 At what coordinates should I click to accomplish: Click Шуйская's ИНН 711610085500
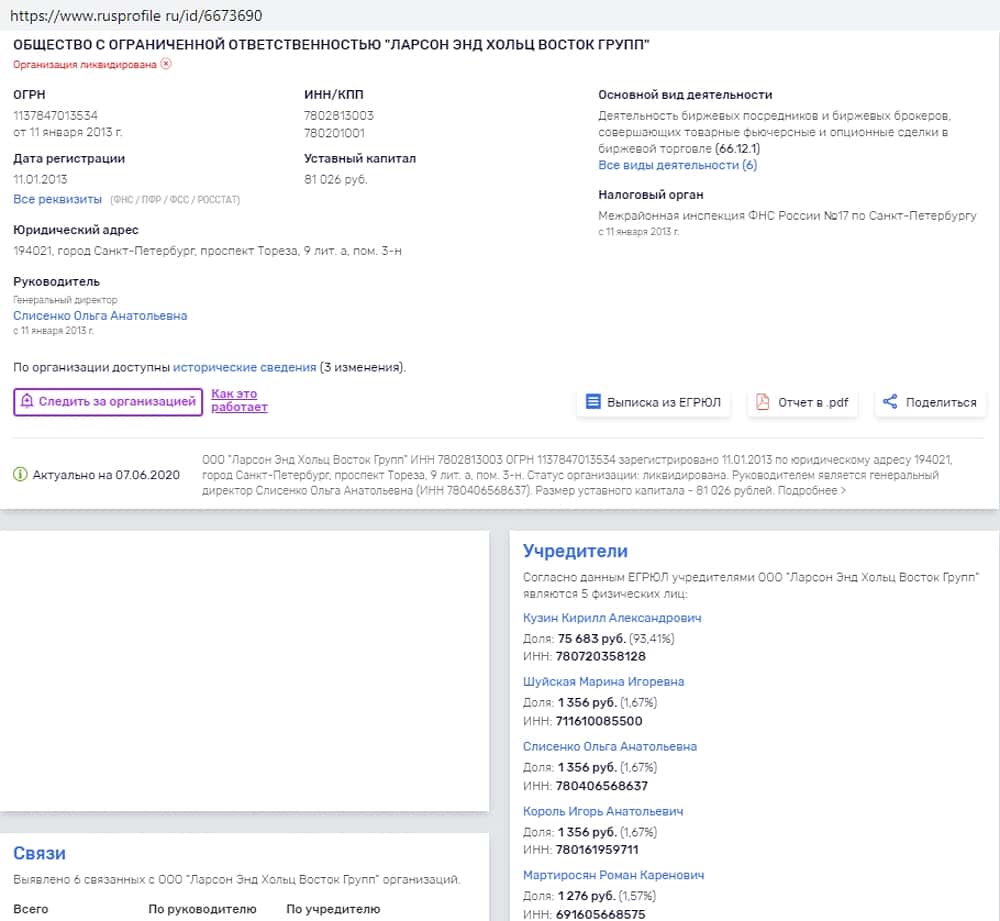(599, 721)
